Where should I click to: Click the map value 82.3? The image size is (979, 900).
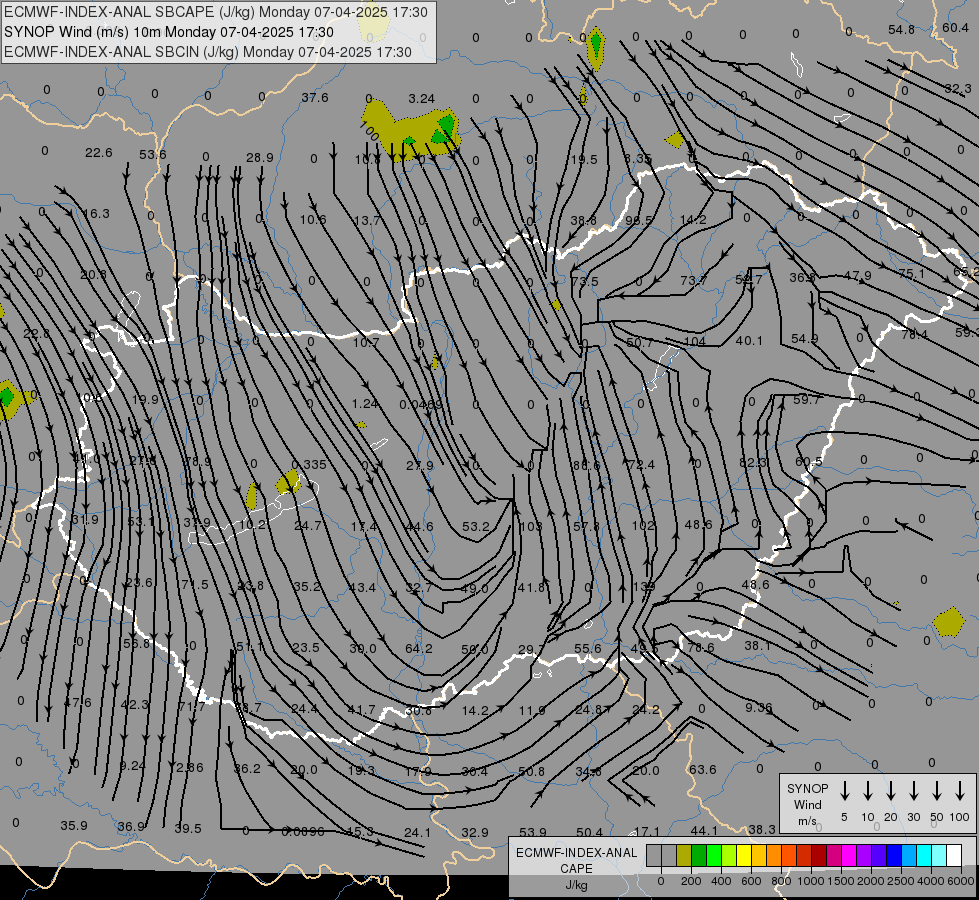pos(752,463)
